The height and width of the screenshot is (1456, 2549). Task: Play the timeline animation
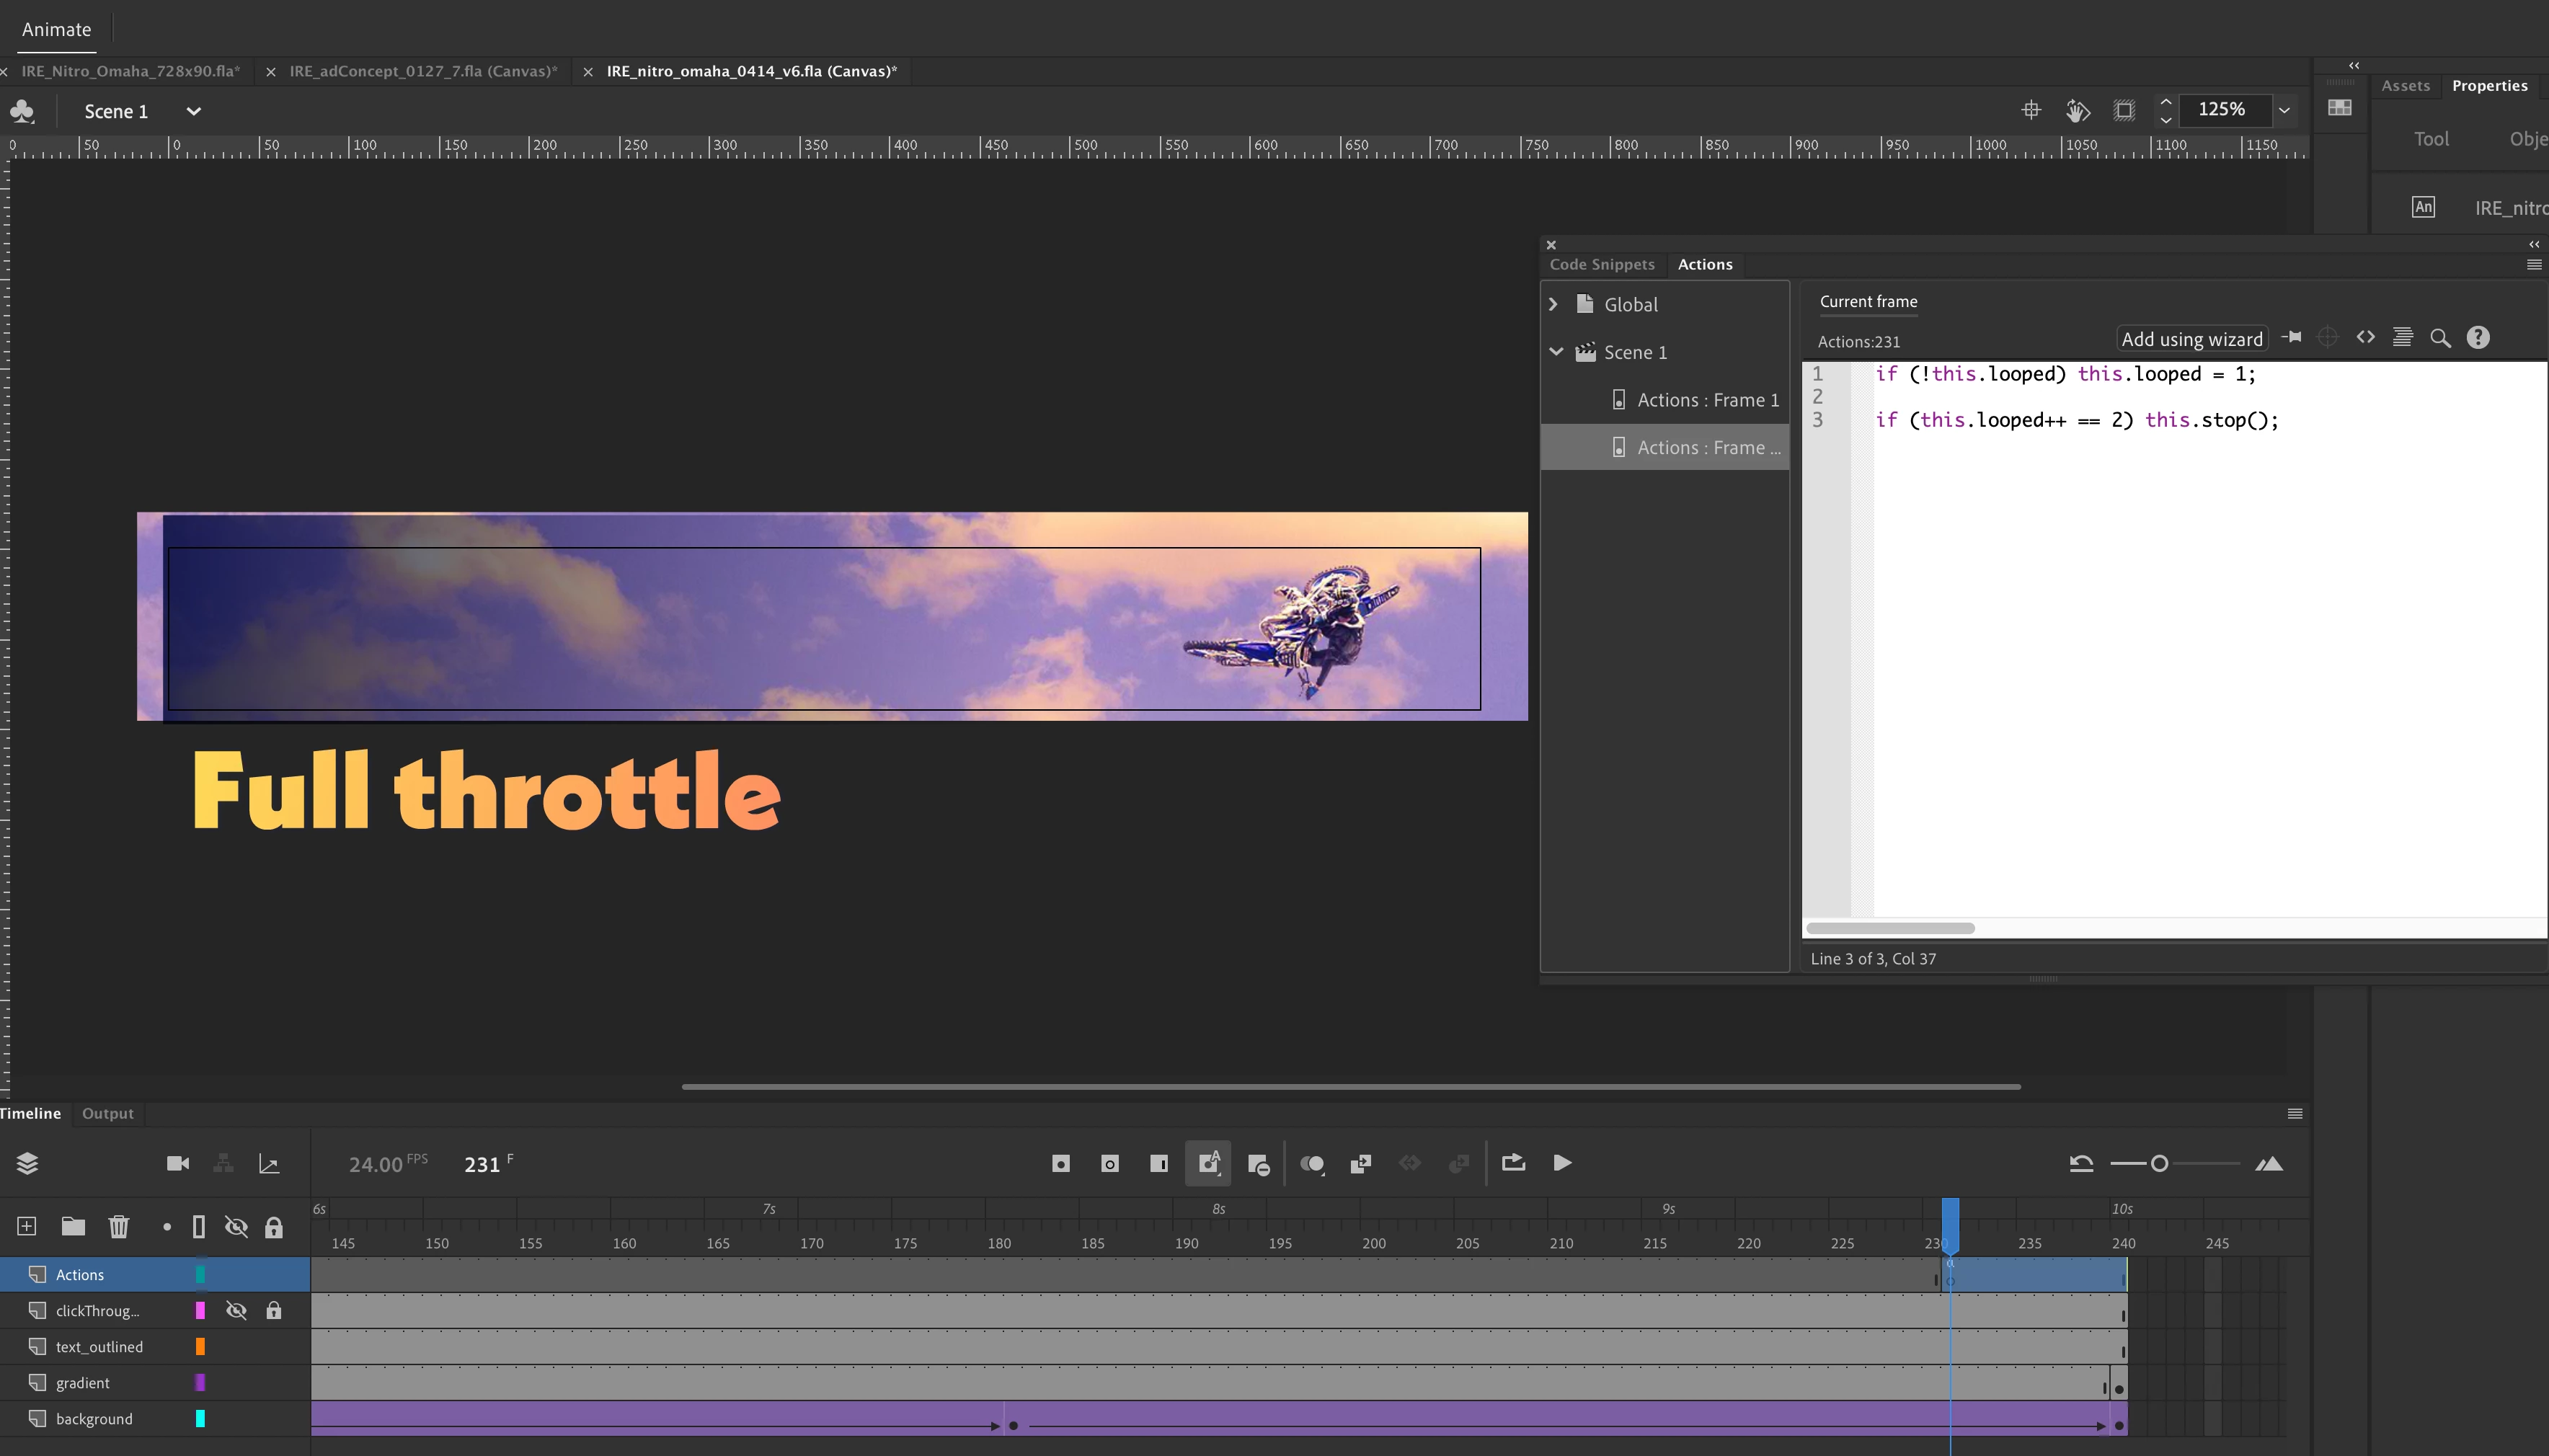pyautogui.click(x=1562, y=1162)
